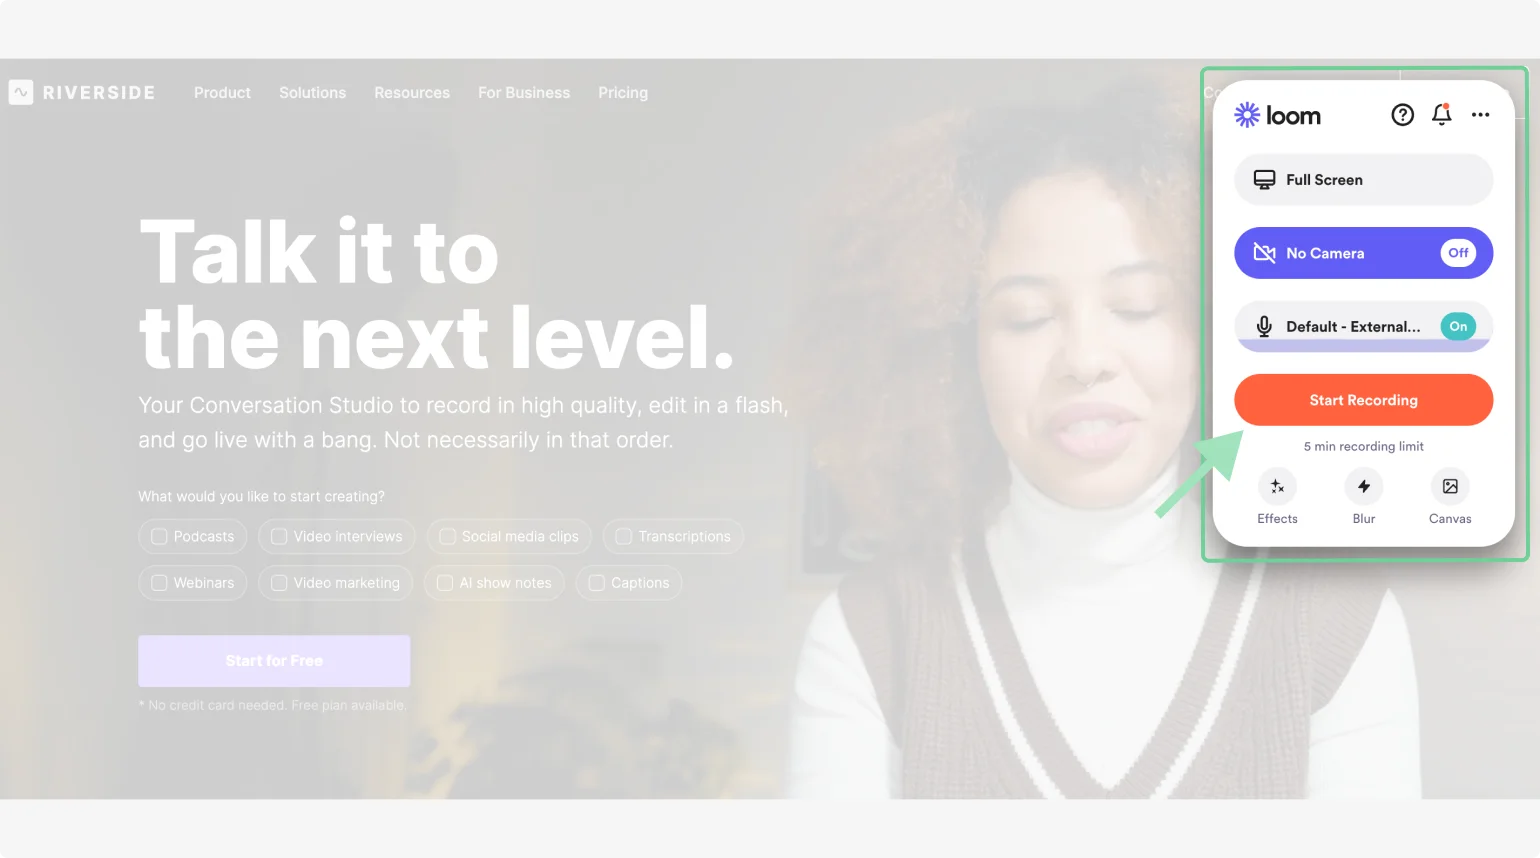1540x858 pixels.
Task: Click the Start Recording button
Action: (1363, 400)
